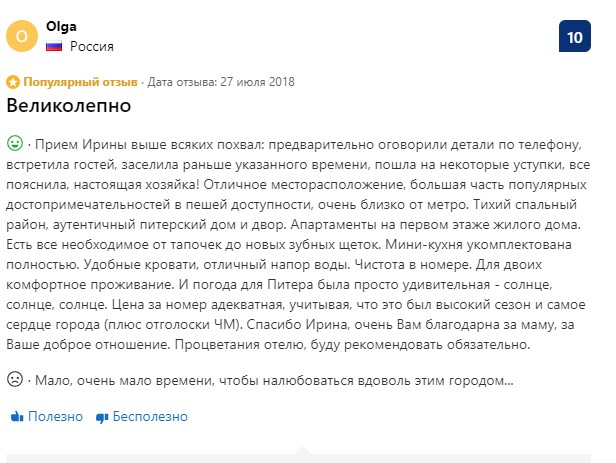Click the blue score badge showing 10

pyautogui.click(x=574, y=36)
